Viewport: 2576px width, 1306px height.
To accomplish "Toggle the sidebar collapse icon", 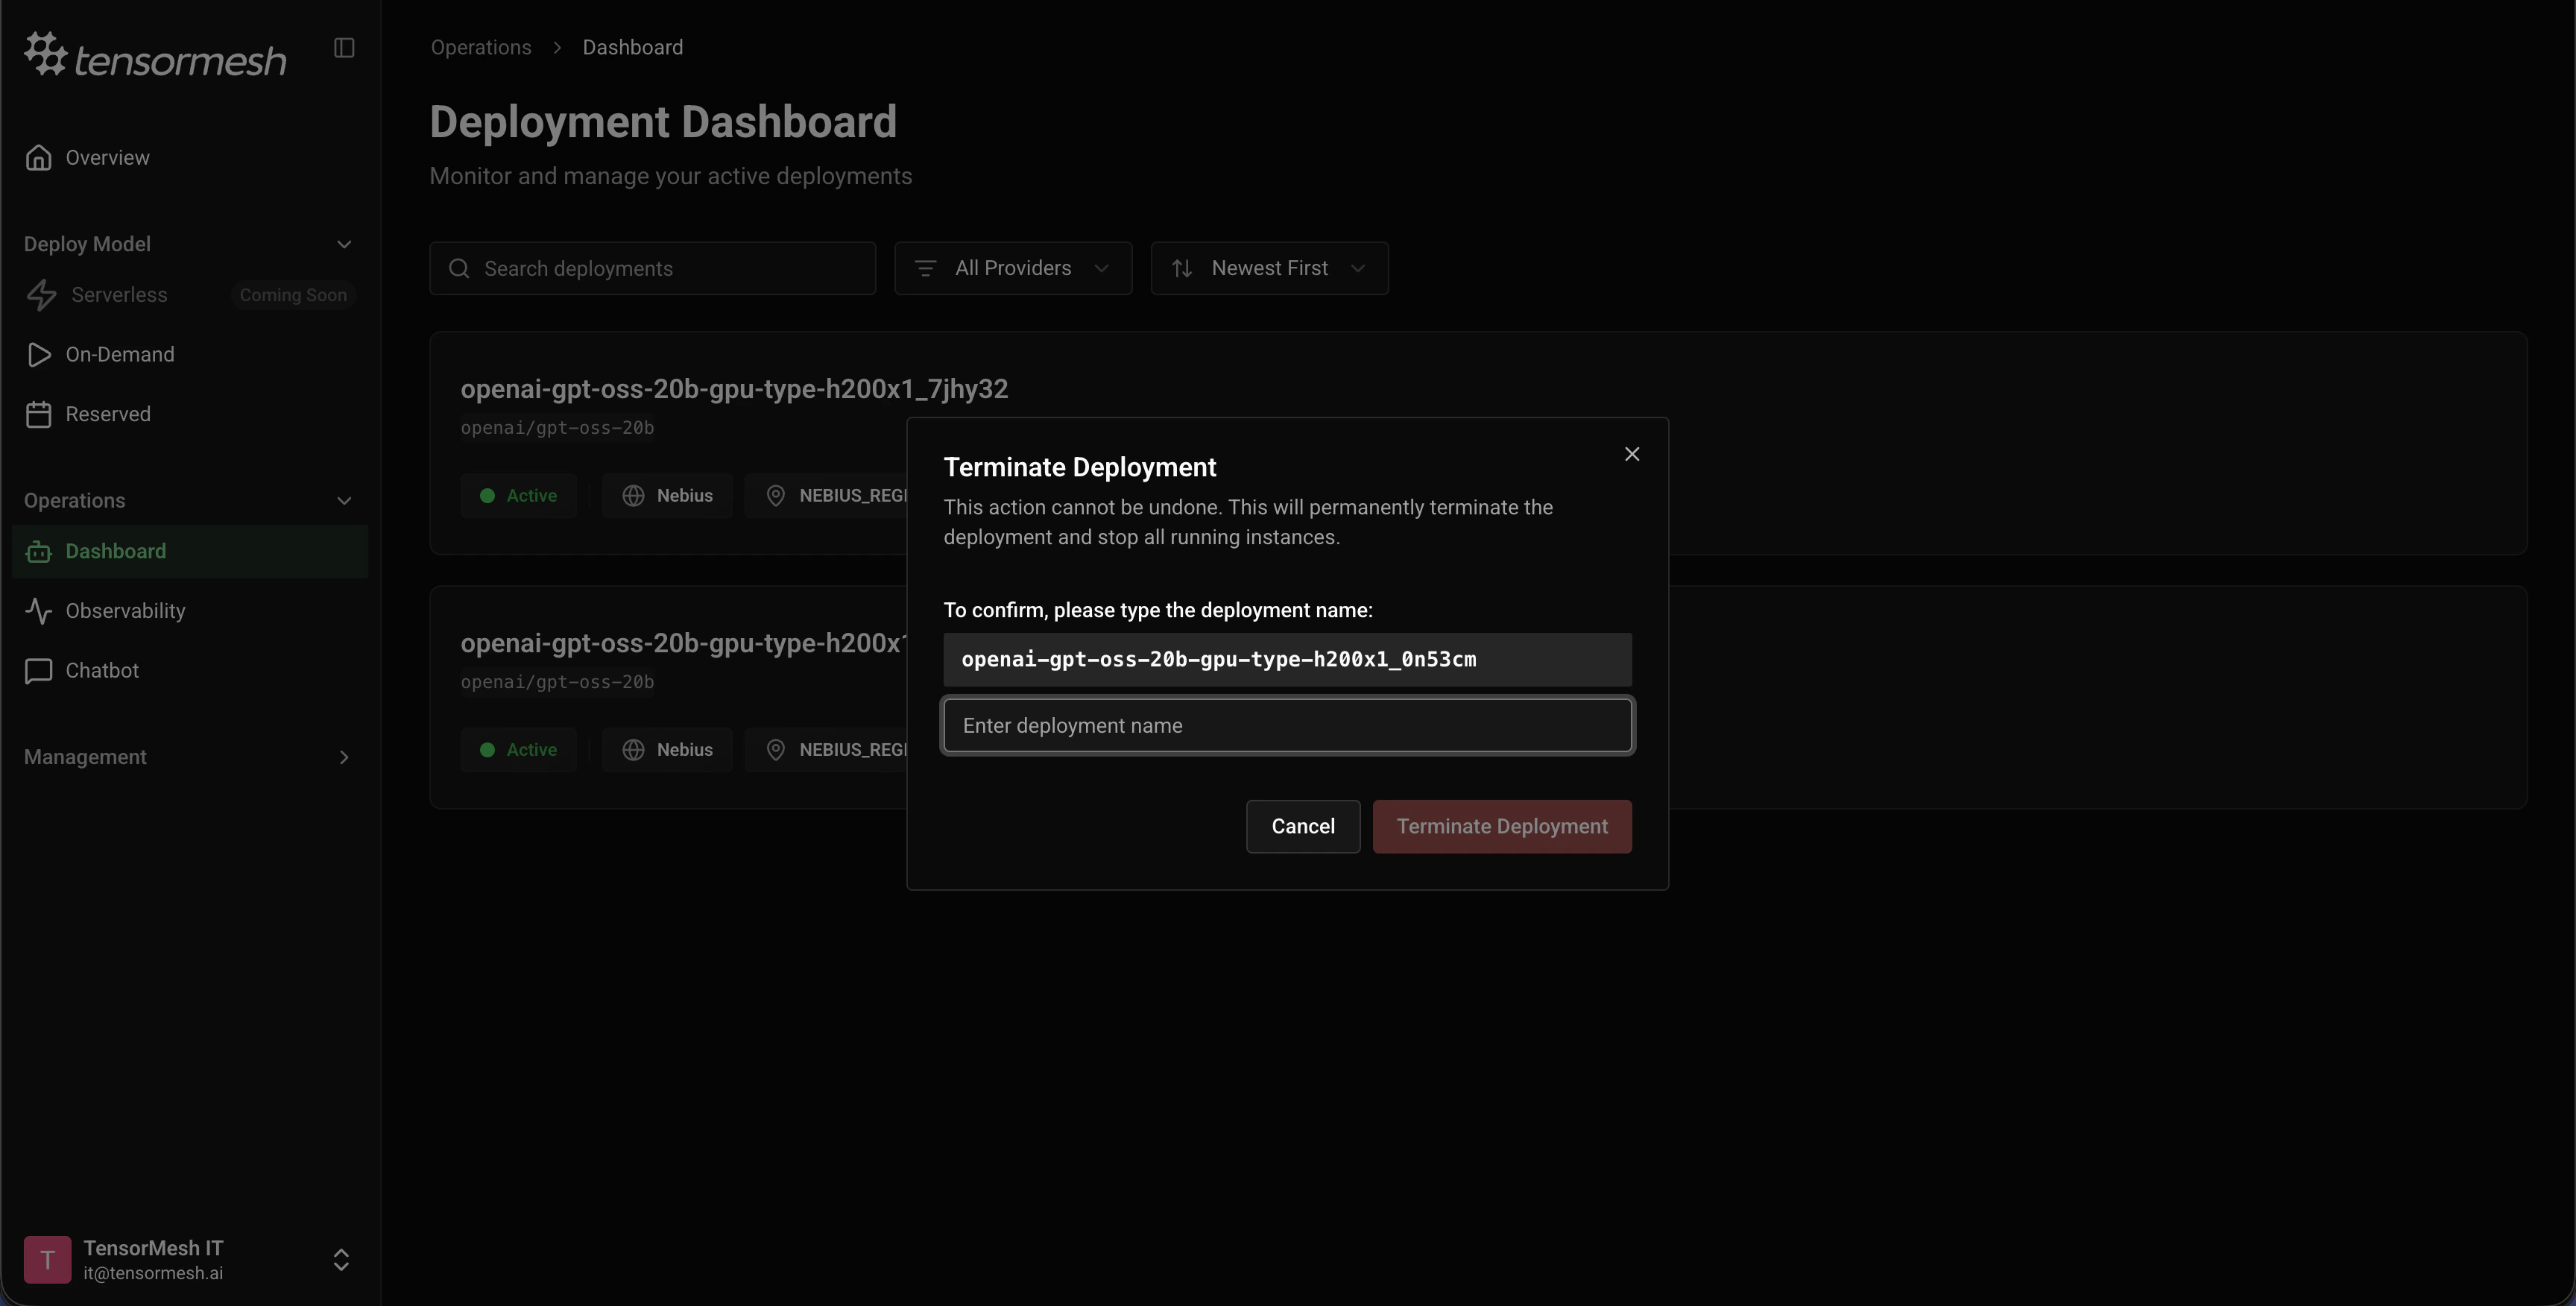I will pyautogui.click(x=344, y=48).
